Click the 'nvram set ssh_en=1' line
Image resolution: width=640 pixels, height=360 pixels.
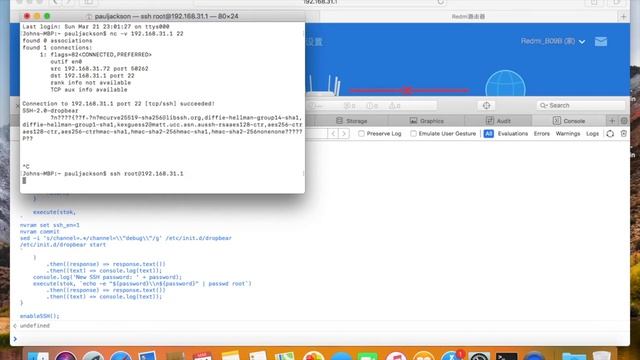50,225
